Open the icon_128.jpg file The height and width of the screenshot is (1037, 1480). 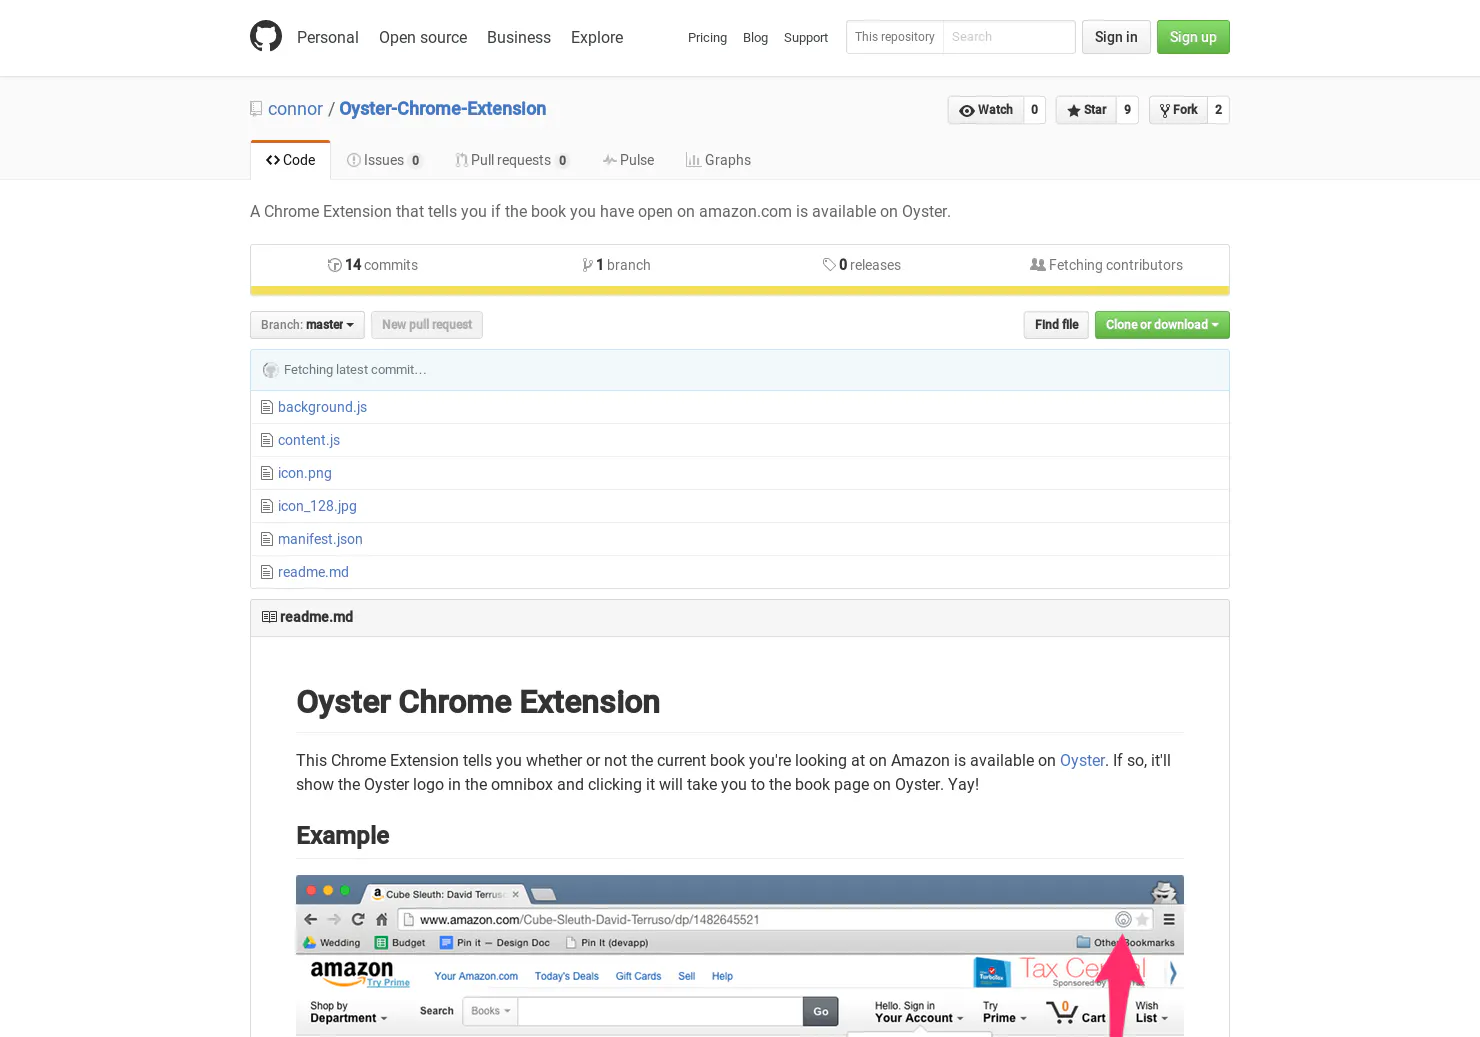[x=317, y=506]
